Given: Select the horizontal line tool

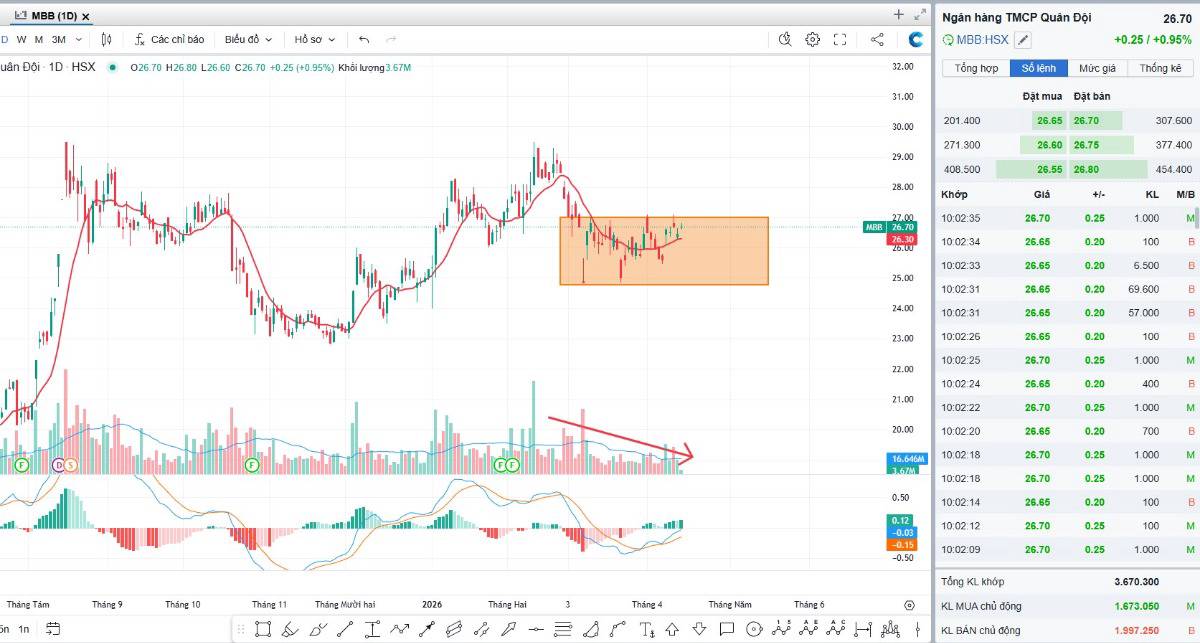Looking at the screenshot, I should (x=536, y=629).
